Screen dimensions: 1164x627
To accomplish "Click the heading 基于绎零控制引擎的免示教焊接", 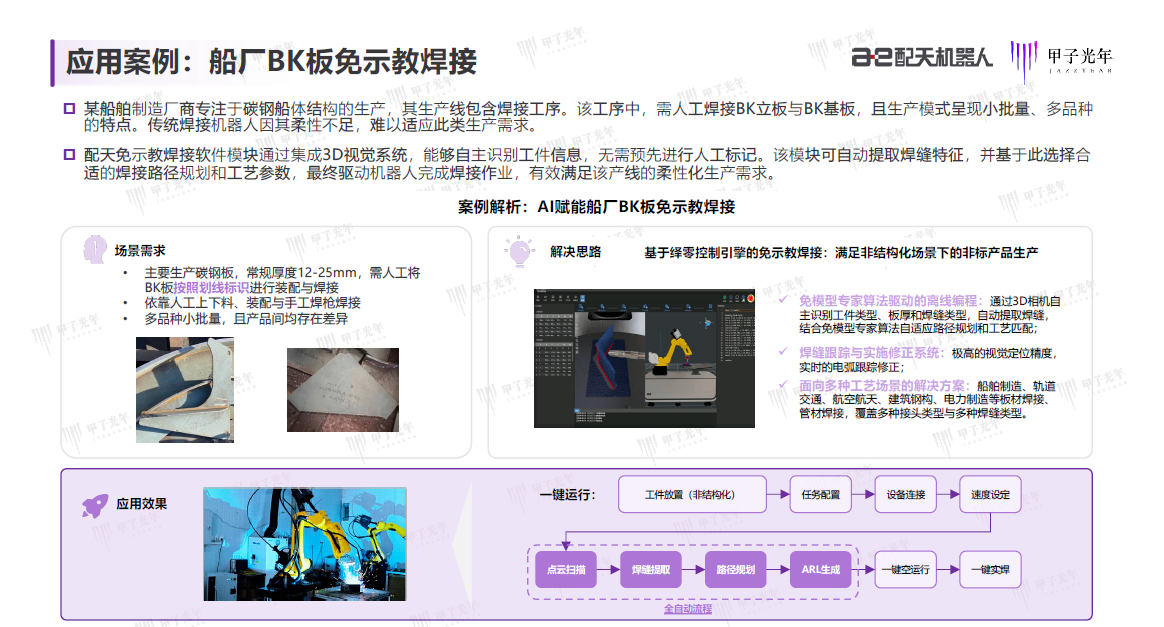I will point(734,253).
